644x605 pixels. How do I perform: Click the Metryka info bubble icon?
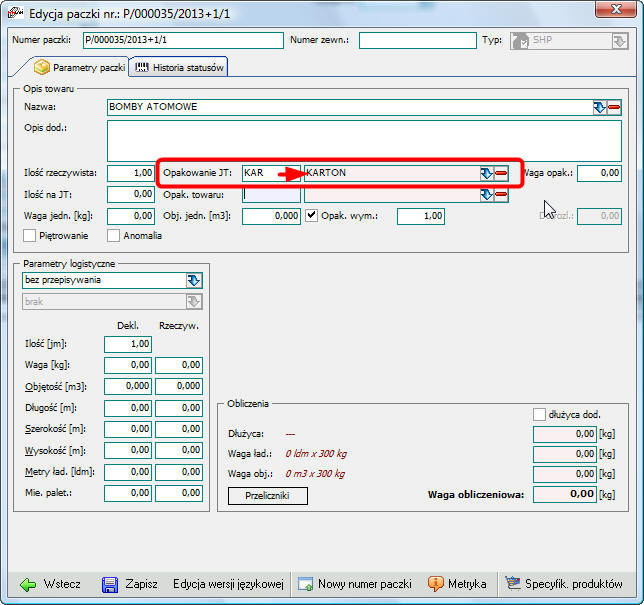(x=435, y=584)
